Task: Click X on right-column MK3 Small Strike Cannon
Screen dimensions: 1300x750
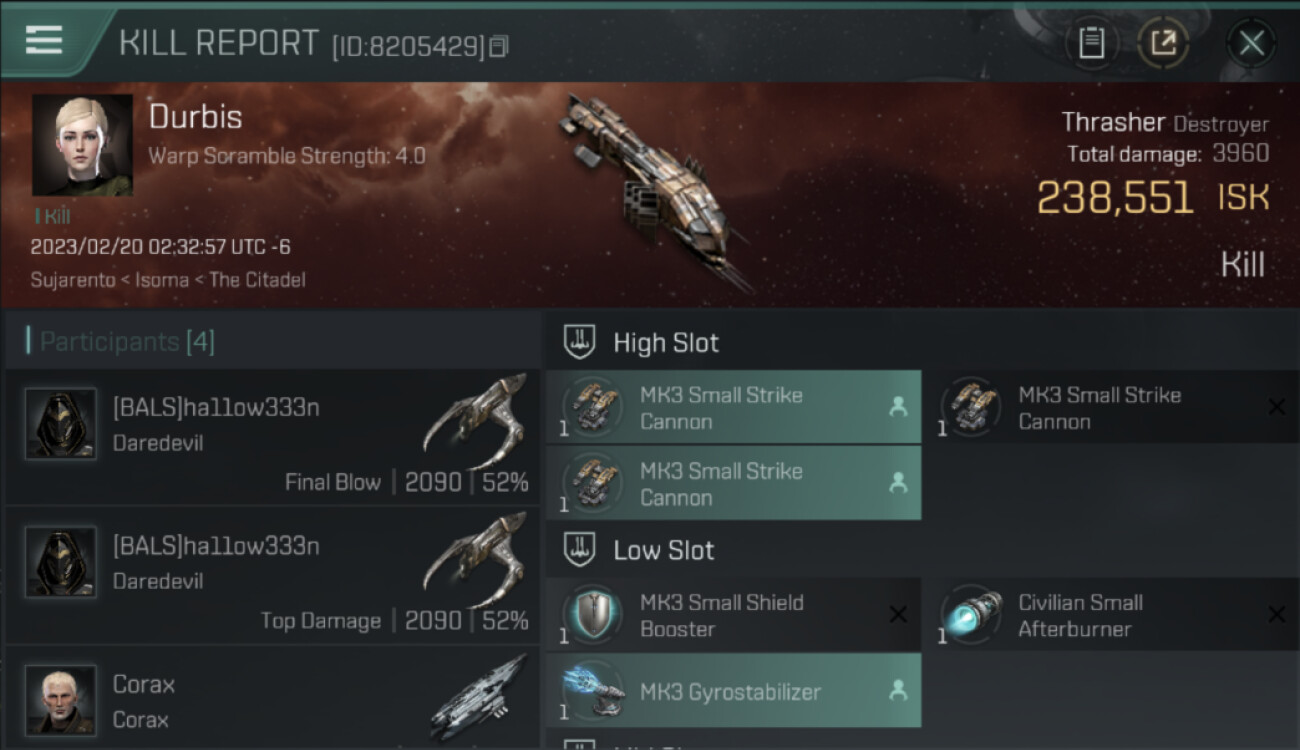Action: (x=1276, y=406)
